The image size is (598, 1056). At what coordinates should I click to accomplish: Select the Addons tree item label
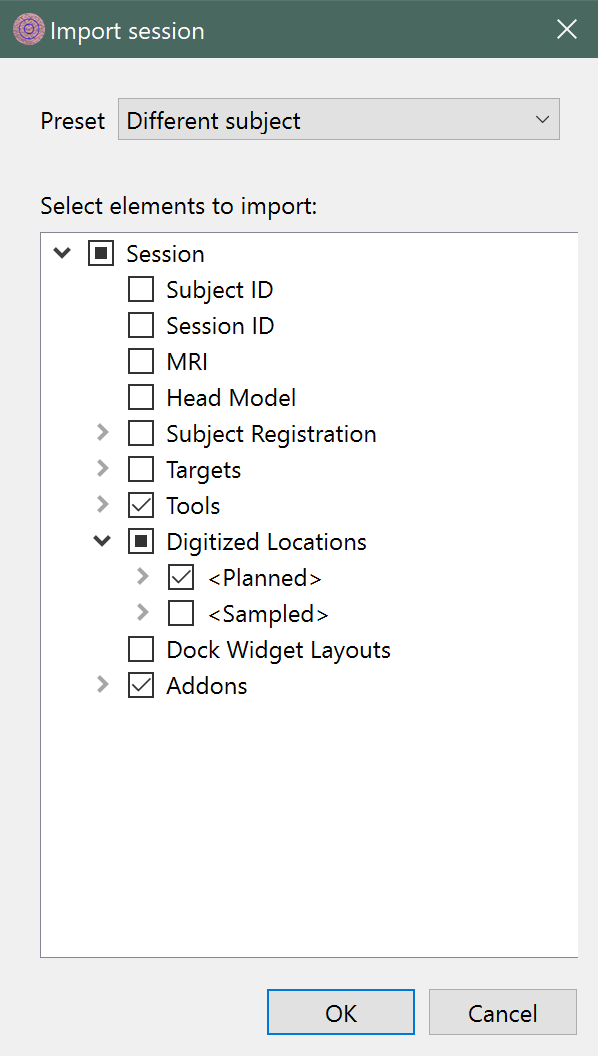point(207,686)
